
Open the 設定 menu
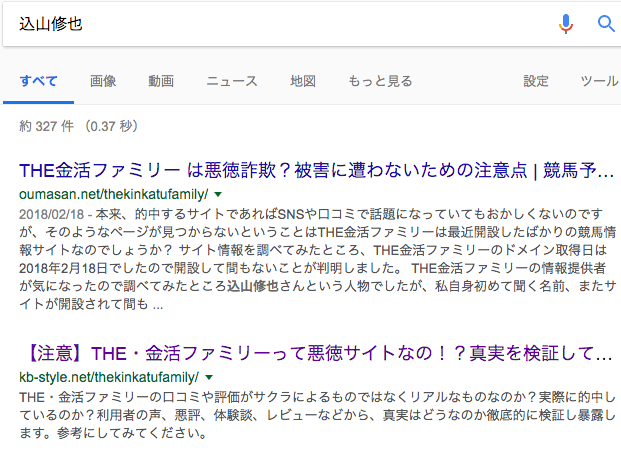536,81
